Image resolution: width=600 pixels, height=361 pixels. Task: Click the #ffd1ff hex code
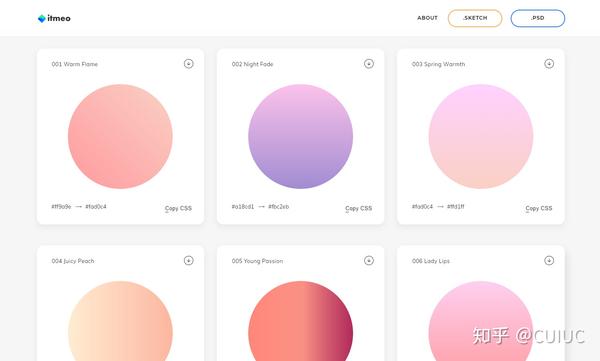point(455,207)
